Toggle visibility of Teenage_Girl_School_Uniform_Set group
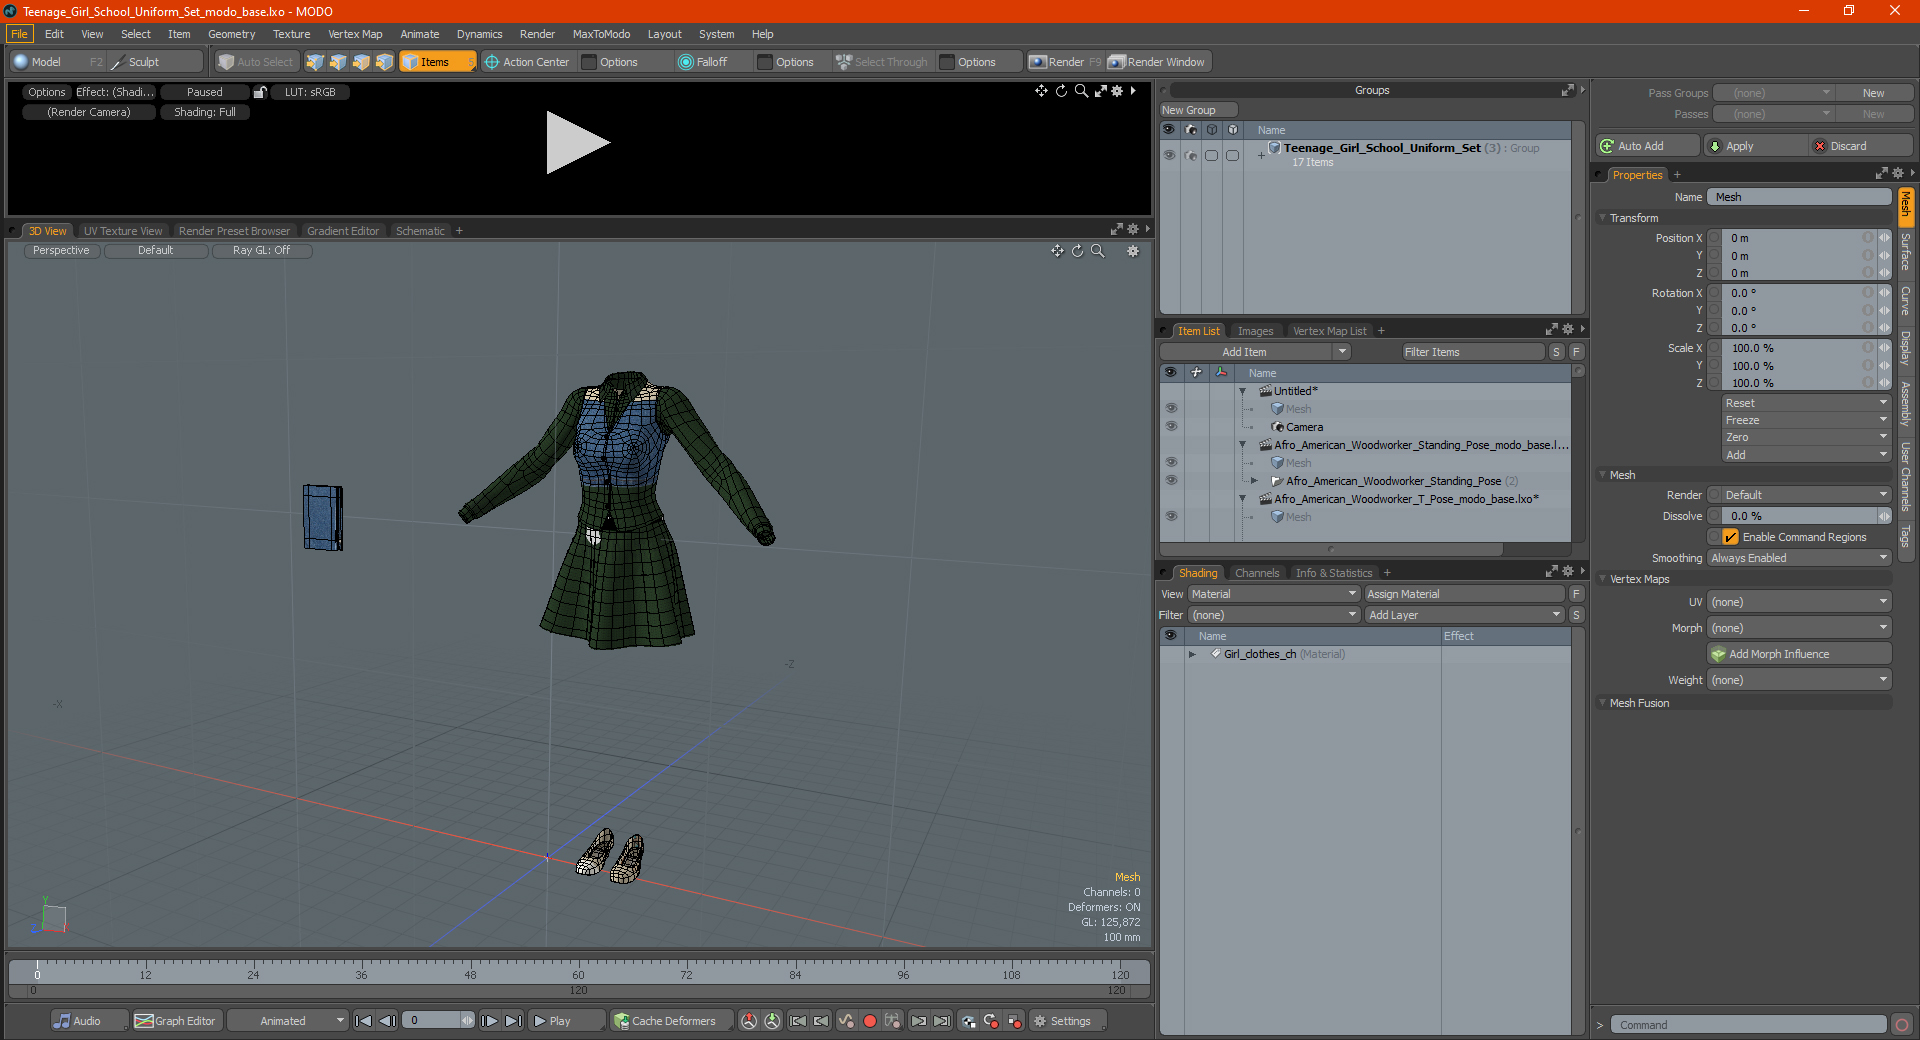The width and height of the screenshot is (1920, 1040). [x=1168, y=155]
